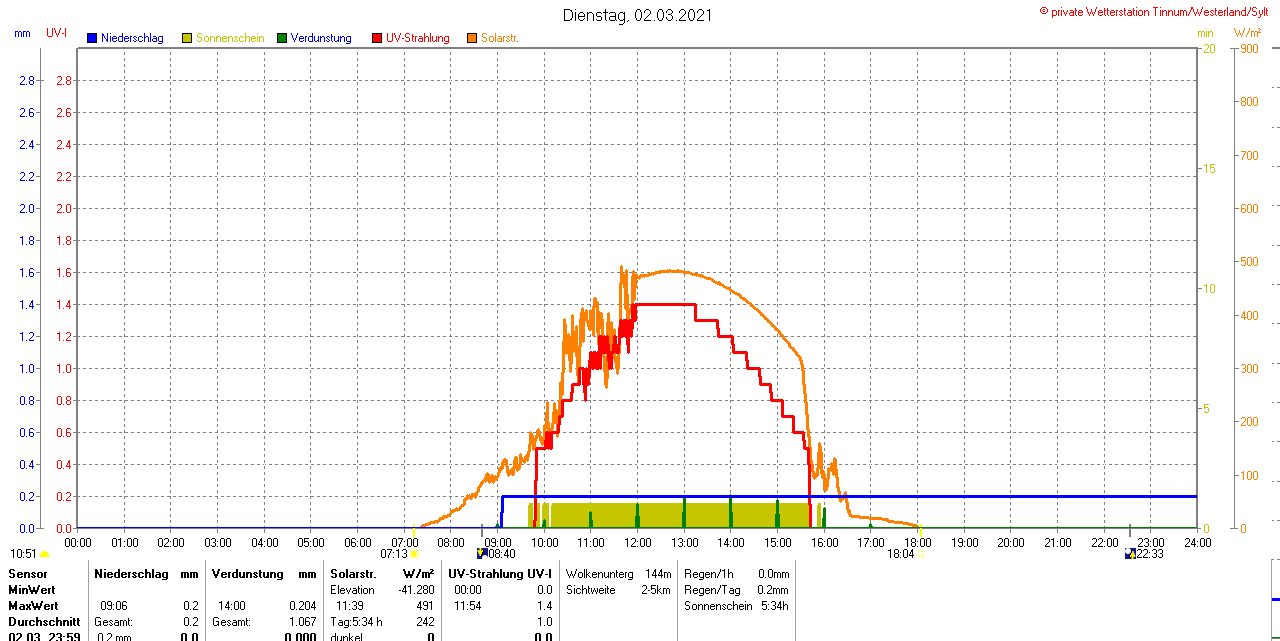Screen dimensions: 1280x641
Task: Click the date title Dienstag, 02.03.2021
Action: pos(638,15)
